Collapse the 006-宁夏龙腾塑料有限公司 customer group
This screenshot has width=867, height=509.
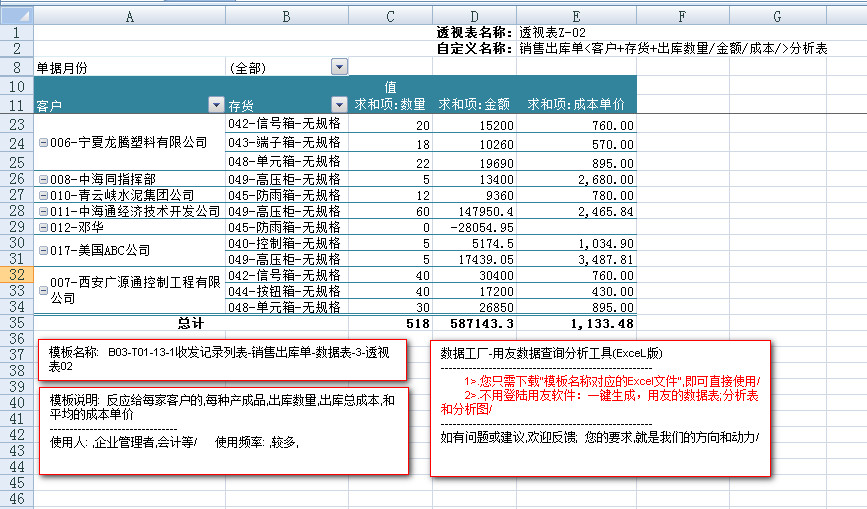42,143
